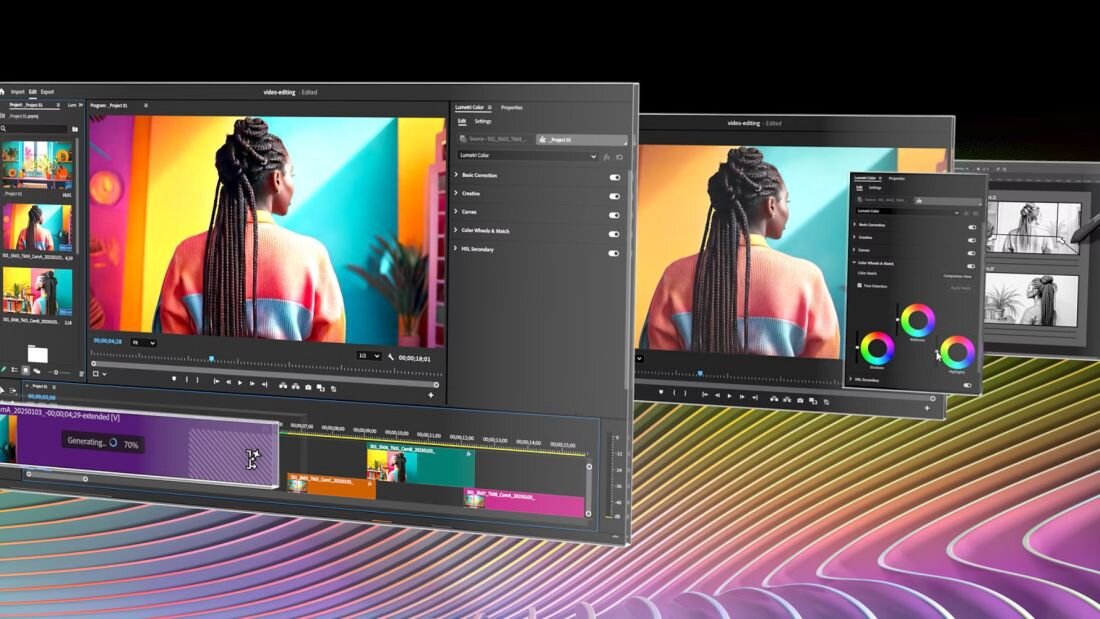The height and width of the screenshot is (619, 1100).
Task: Select the Lumetri Color panel tab
Action: tap(469, 107)
